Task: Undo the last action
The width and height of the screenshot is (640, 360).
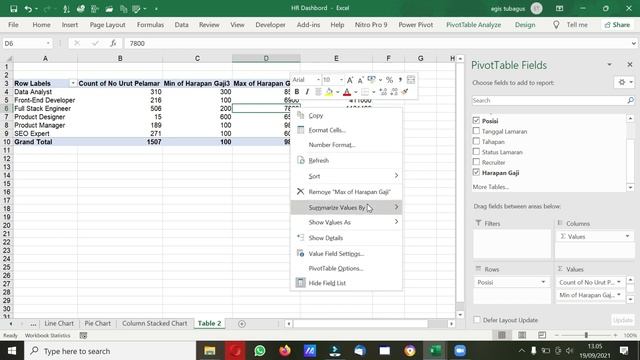Action: (28, 9)
